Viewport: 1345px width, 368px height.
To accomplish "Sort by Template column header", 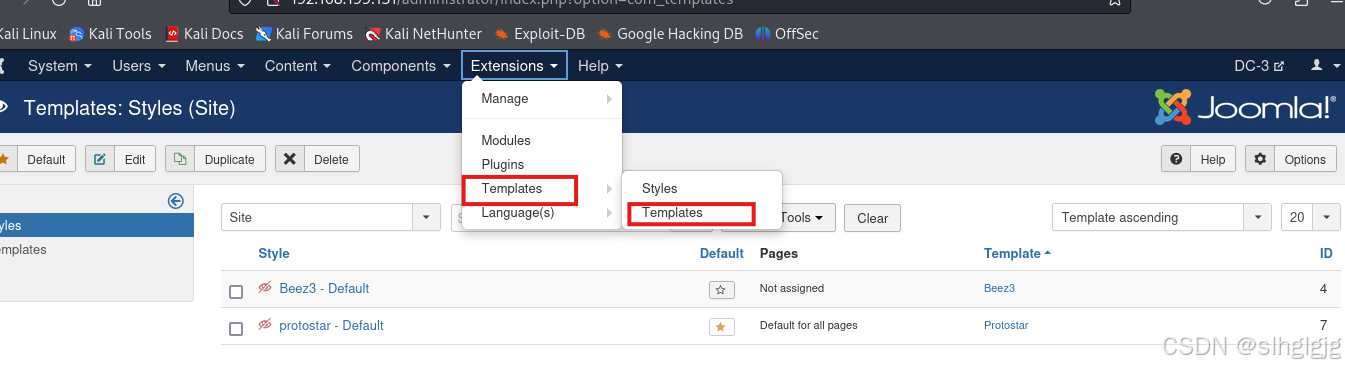I will click(x=1017, y=254).
